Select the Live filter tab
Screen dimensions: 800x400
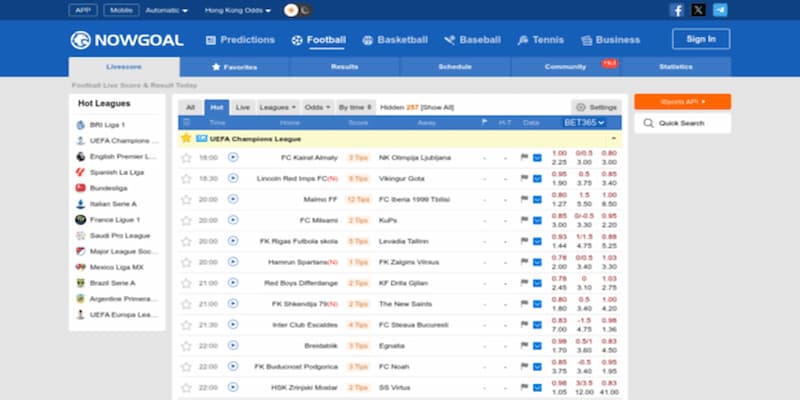pyautogui.click(x=243, y=107)
